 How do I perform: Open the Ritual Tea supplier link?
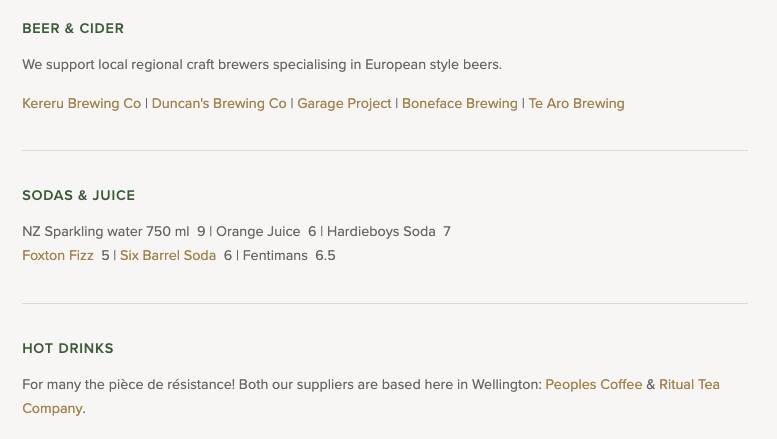[x=689, y=384]
